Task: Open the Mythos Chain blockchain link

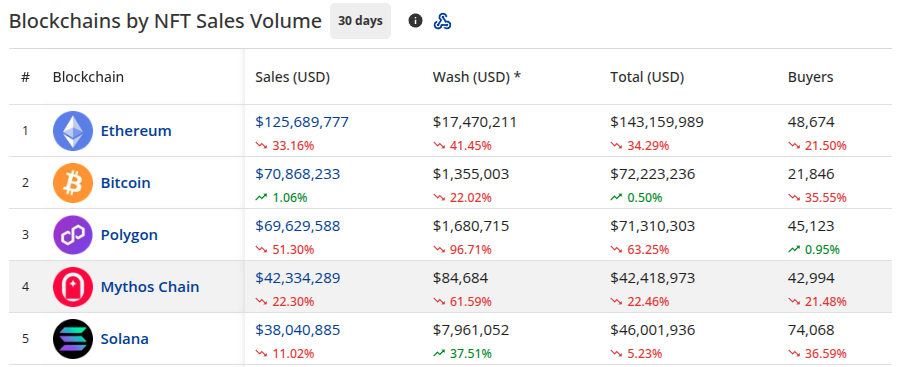Action: point(150,287)
